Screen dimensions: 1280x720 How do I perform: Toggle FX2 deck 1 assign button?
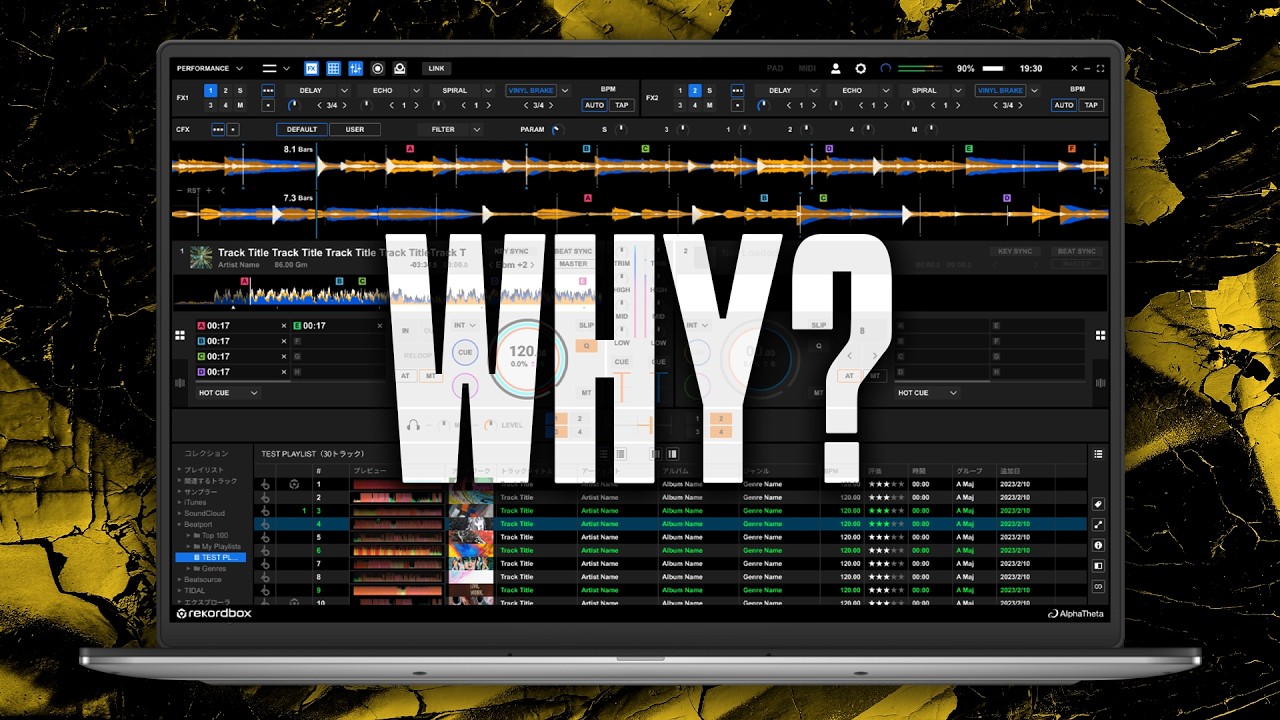(680, 90)
